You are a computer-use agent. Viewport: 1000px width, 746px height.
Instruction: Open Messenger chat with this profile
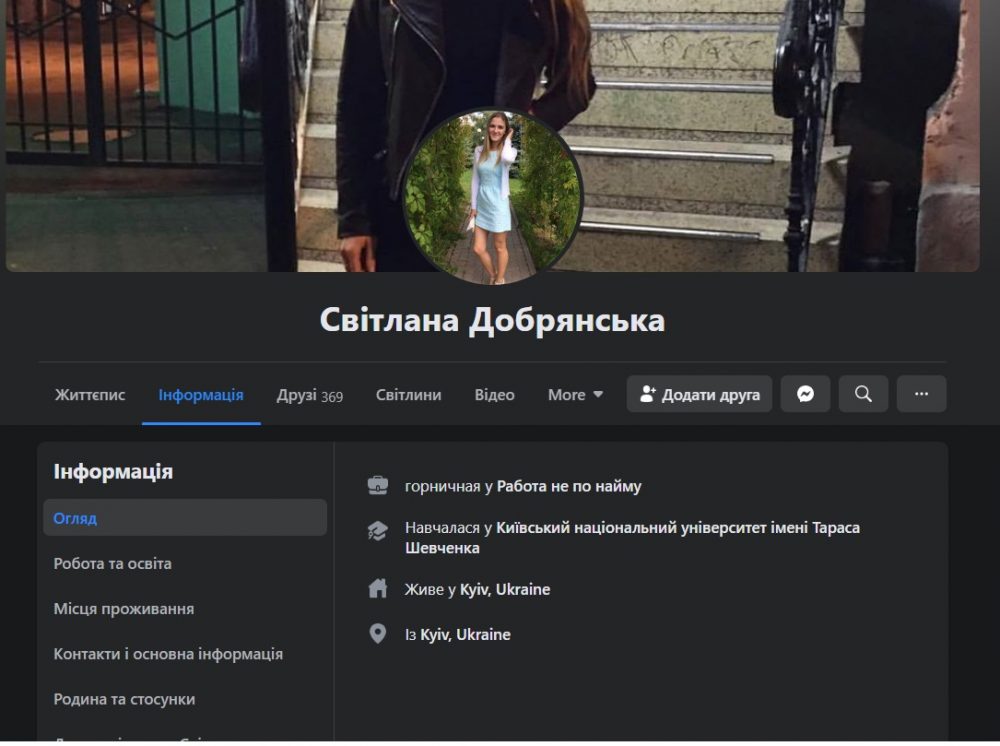(x=805, y=394)
